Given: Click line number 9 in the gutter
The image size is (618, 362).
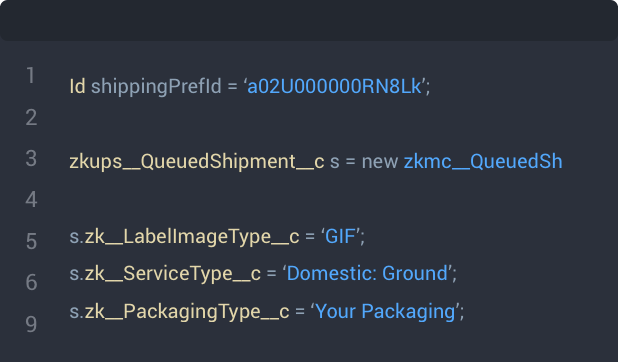Looking at the screenshot, I should [x=31, y=324].
